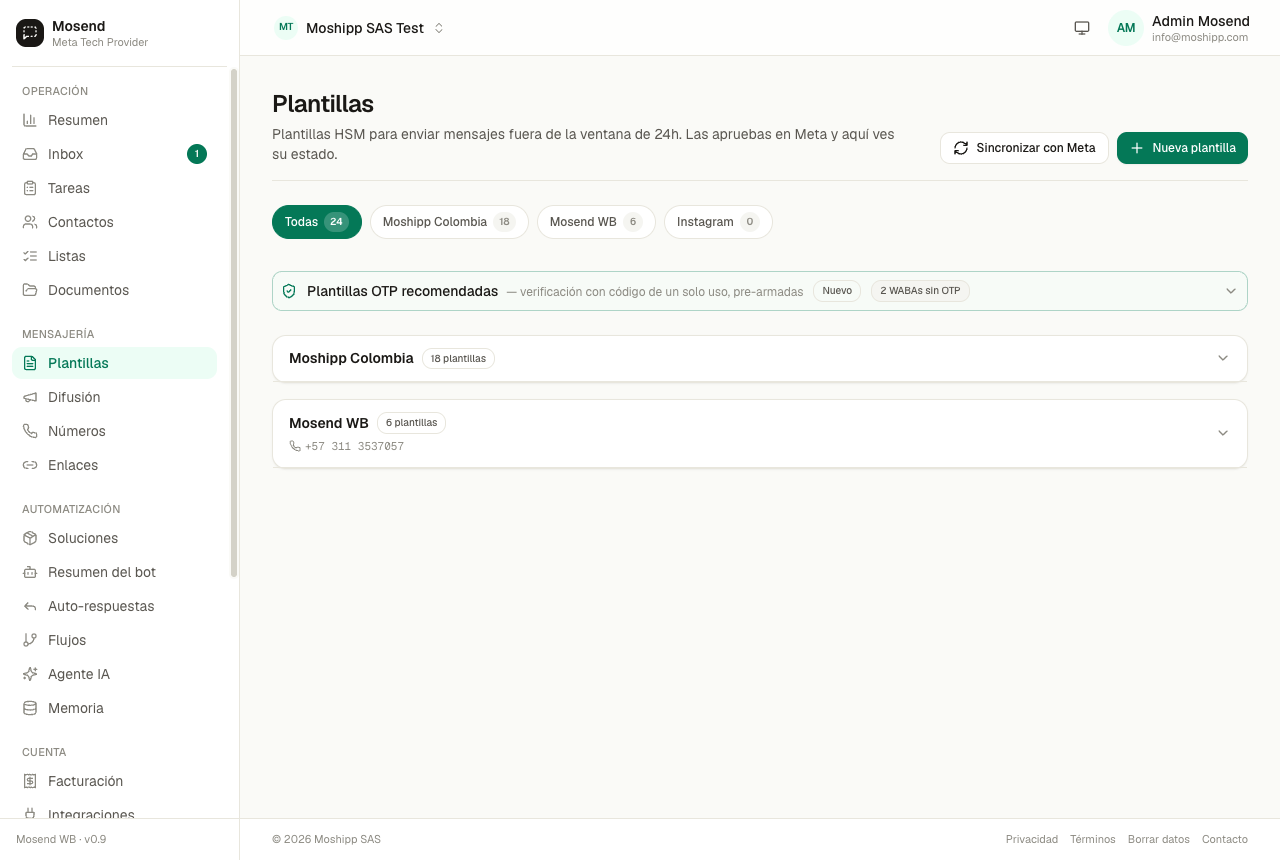Select the Instagram filter tab
1280x860 pixels.
[x=718, y=222]
